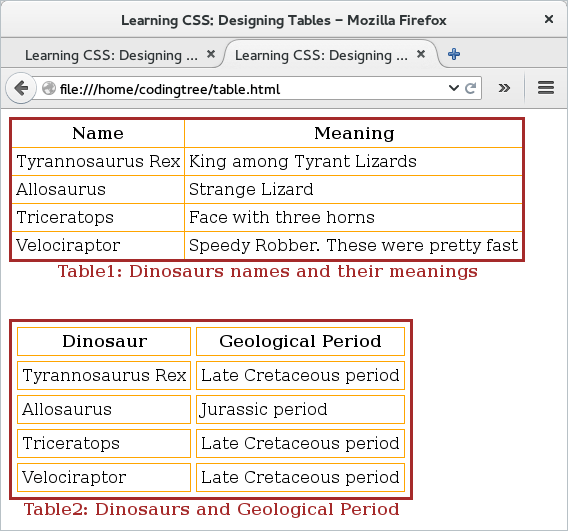Click Late Cretaceous period for Velociraptor
The image size is (568, 531).
pyautogui.click(x=300, y=477)
